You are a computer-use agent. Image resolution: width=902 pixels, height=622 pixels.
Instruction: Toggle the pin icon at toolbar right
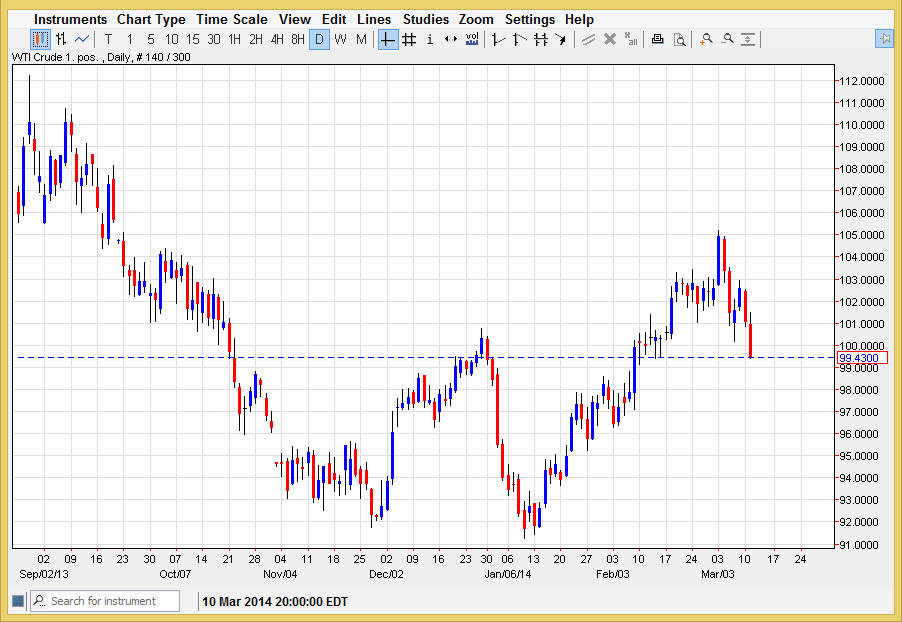click(x=884, y=39)
